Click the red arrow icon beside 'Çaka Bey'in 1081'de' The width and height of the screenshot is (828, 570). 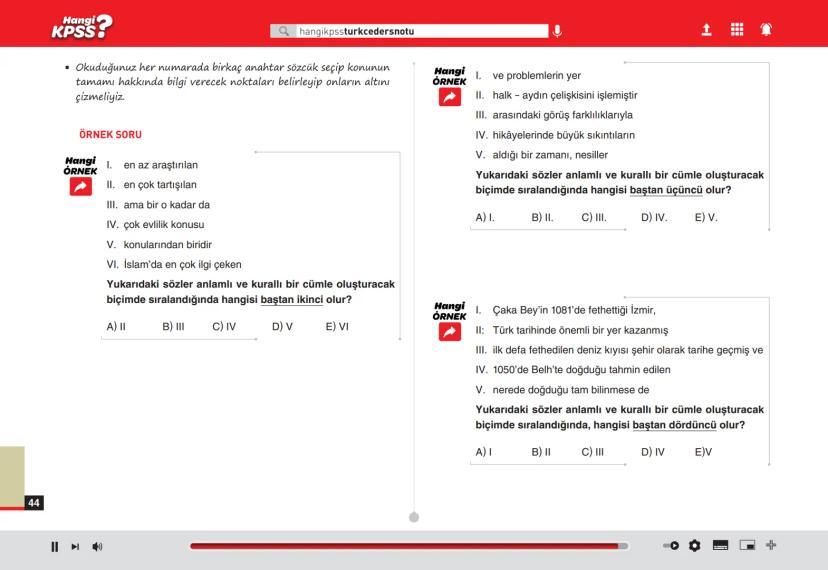click(449, 331)
